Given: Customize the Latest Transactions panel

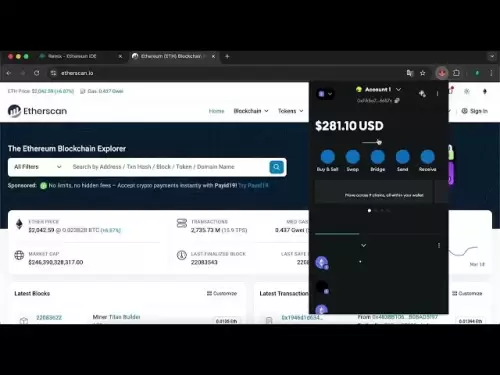Looking at the screenshot, I should coord(467,293).
